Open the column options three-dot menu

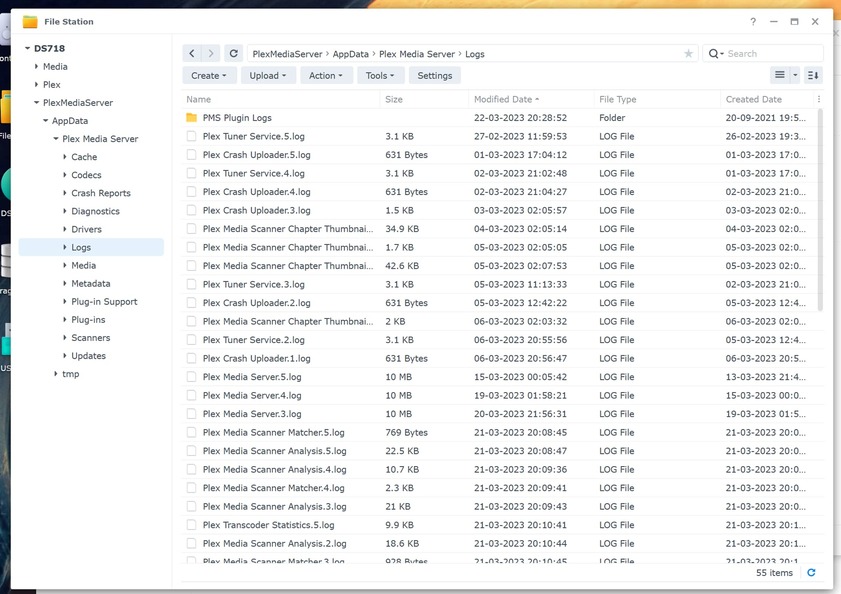pos(818,99)
